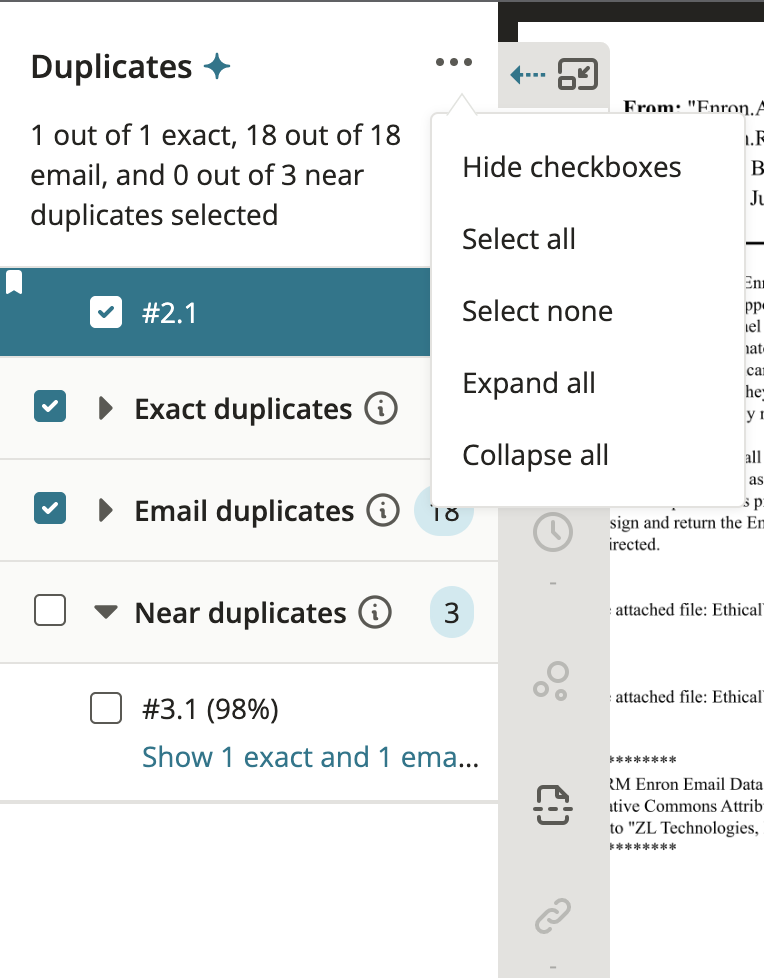Expand the Exact duplicates section

pyautogui.click(x=105, y=408)
